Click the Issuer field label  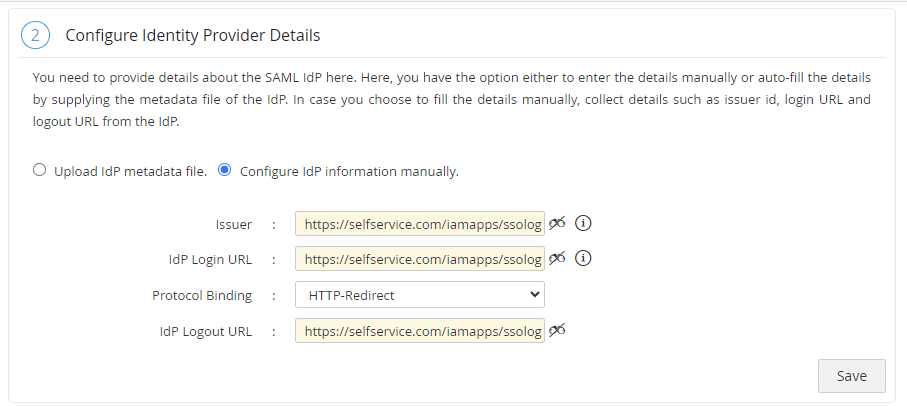click(x=233, y=224)
